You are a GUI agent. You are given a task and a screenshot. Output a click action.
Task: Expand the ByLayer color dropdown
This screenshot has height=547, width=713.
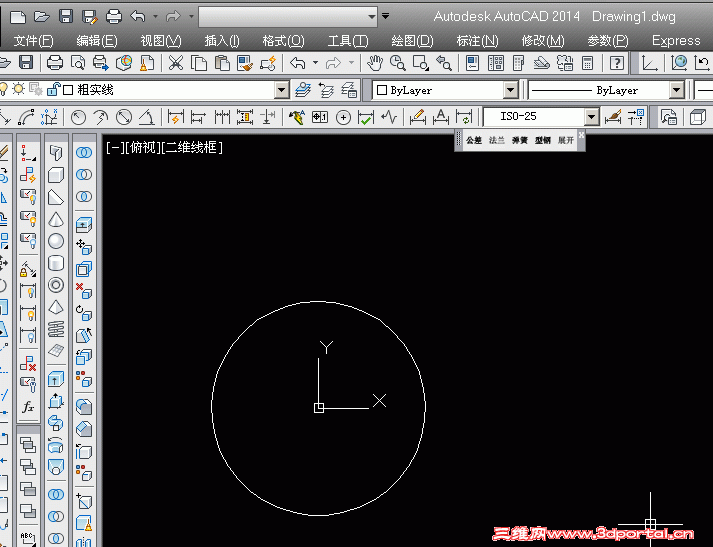(x=511, y=90)
